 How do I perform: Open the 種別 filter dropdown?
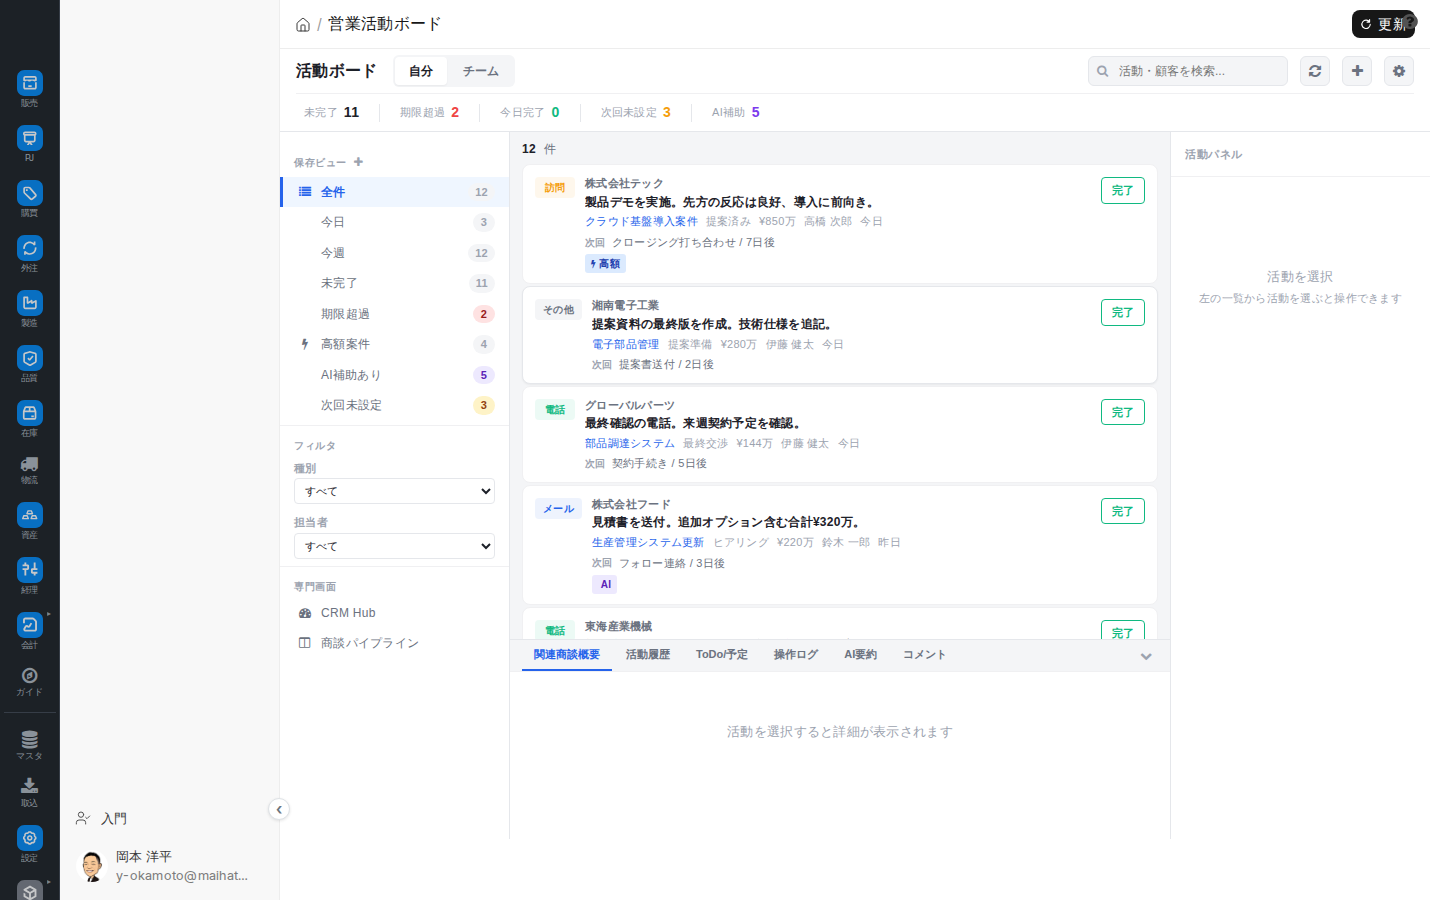tap(394, 491)
